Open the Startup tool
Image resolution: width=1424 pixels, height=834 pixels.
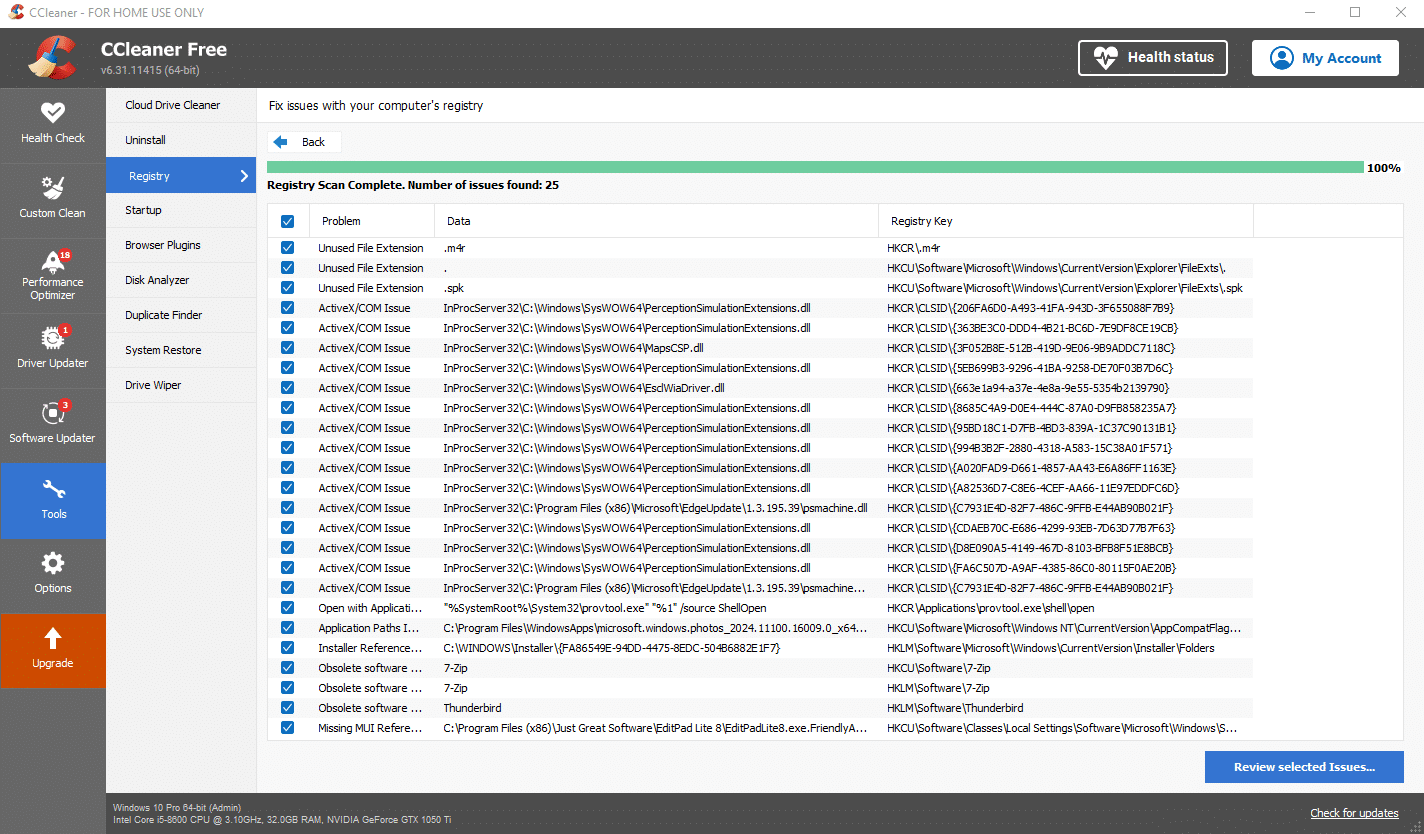pyautogui.click(x=181, y=210)
